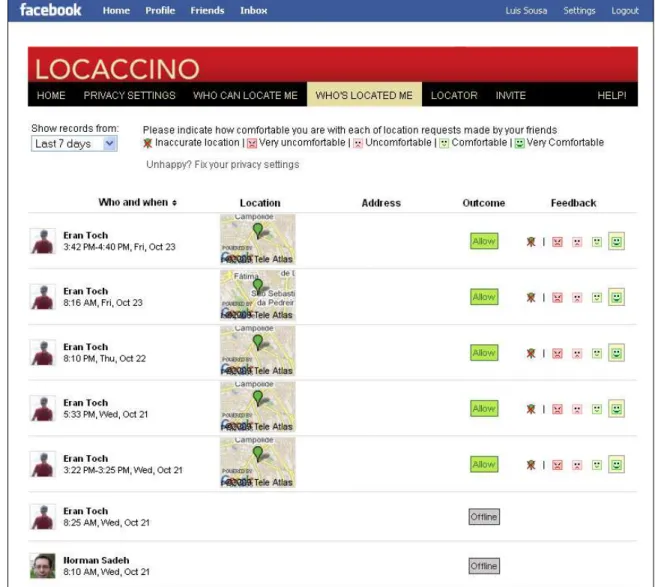
Task: Click the facebook logo
Action: tap(50, 10)
